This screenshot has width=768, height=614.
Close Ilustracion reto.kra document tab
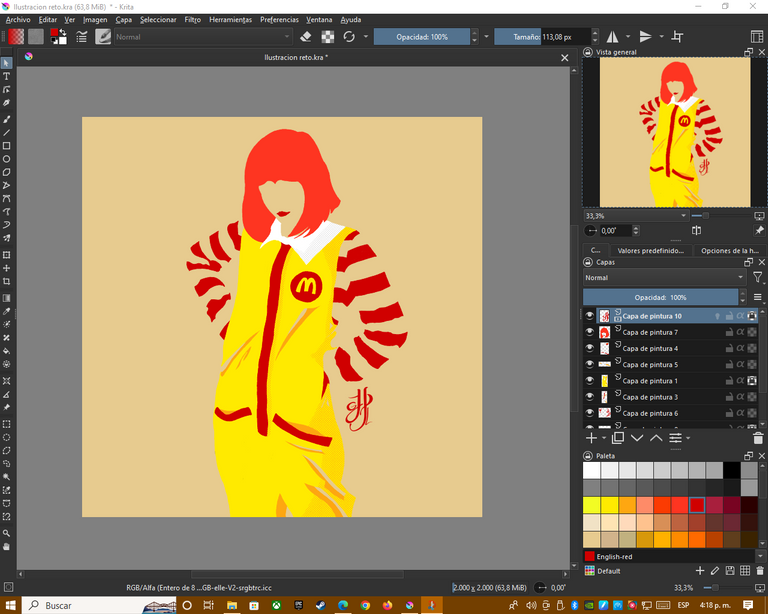pyautogui.click(x=565, y=57)
